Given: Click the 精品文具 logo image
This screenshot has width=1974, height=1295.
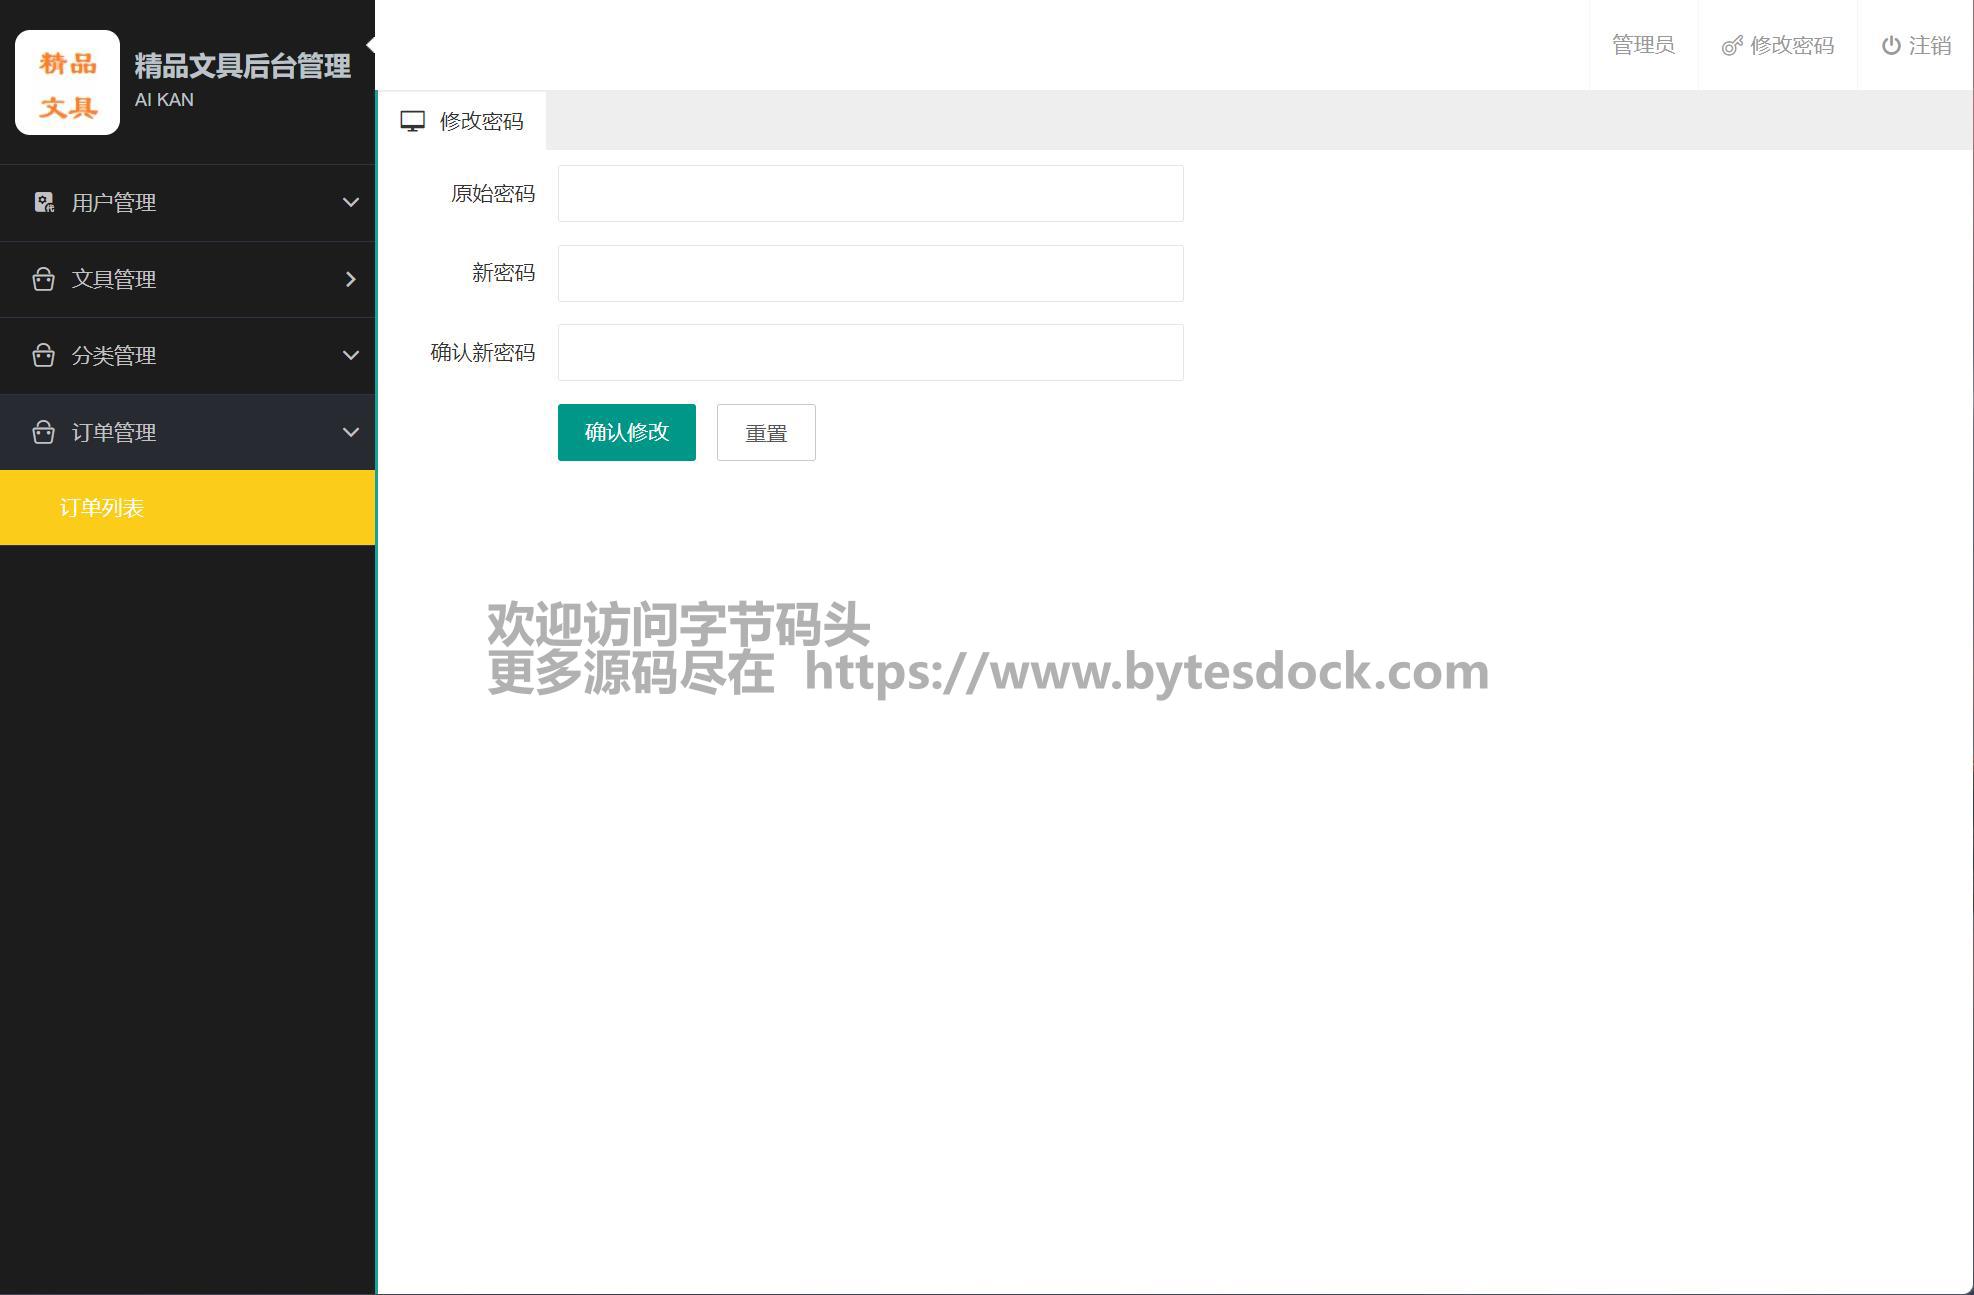Looking at the screenshot, I should 67,82.
